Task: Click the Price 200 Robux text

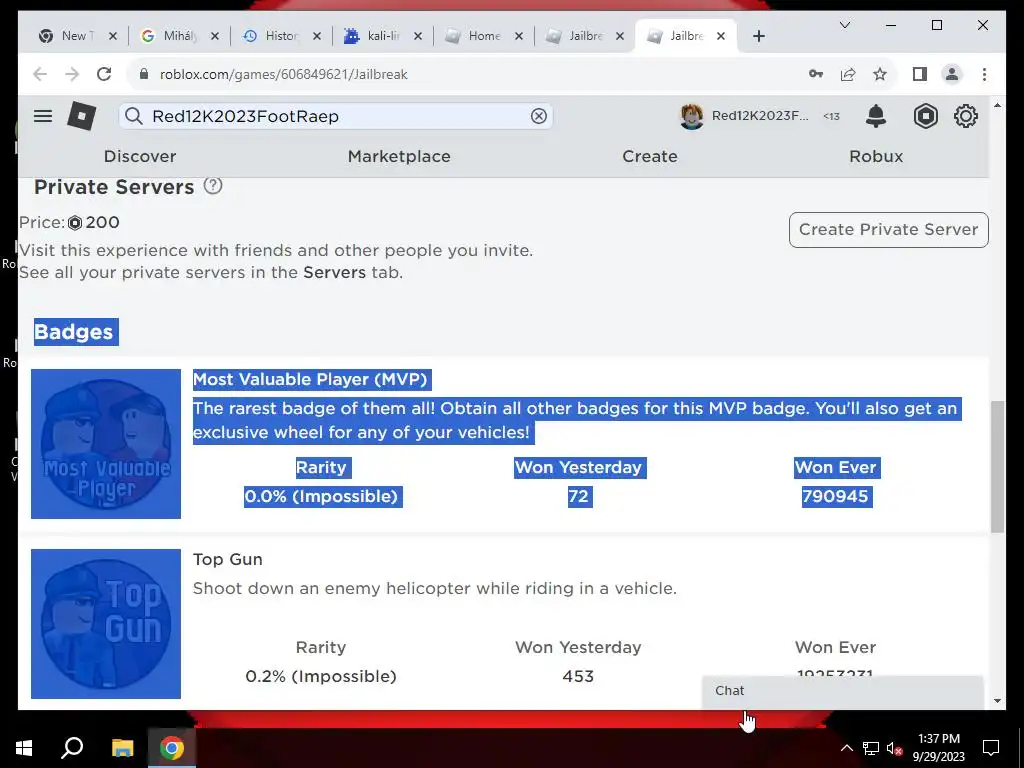Action: pyautogui.click(x=69, y=223)
